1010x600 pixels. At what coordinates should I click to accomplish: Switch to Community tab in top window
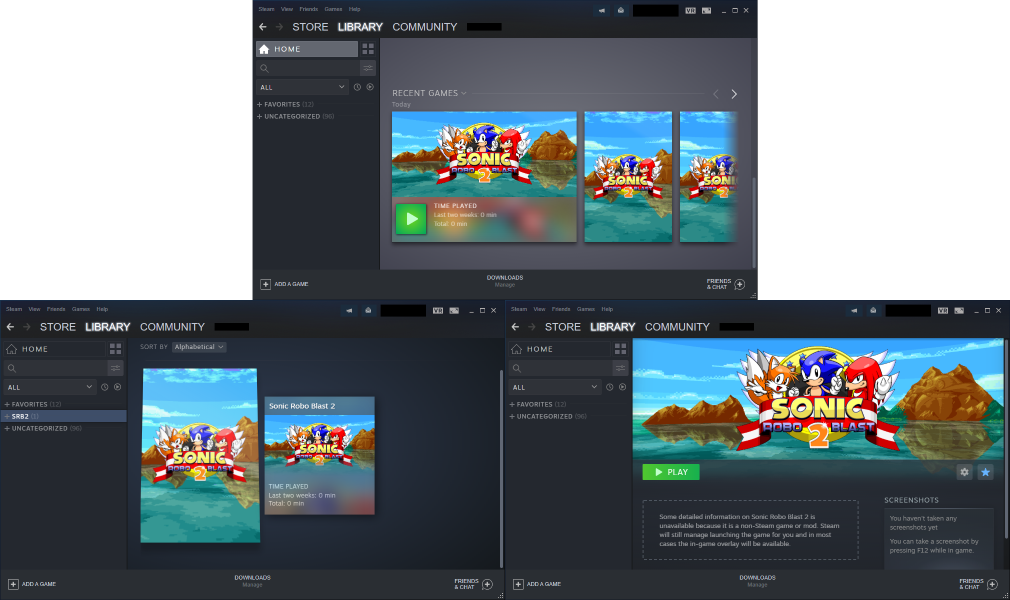pyautogui.click(x=424, y=27)
